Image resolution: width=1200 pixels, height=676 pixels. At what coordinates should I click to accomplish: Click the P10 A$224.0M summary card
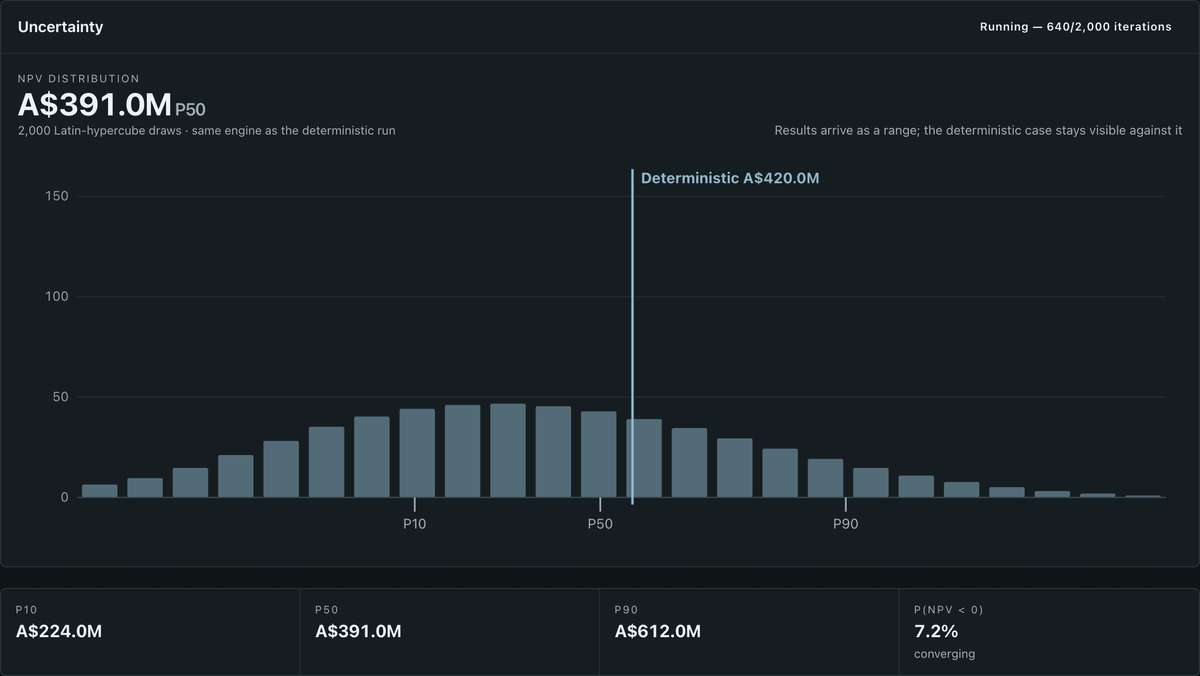[x=150, y=632]
